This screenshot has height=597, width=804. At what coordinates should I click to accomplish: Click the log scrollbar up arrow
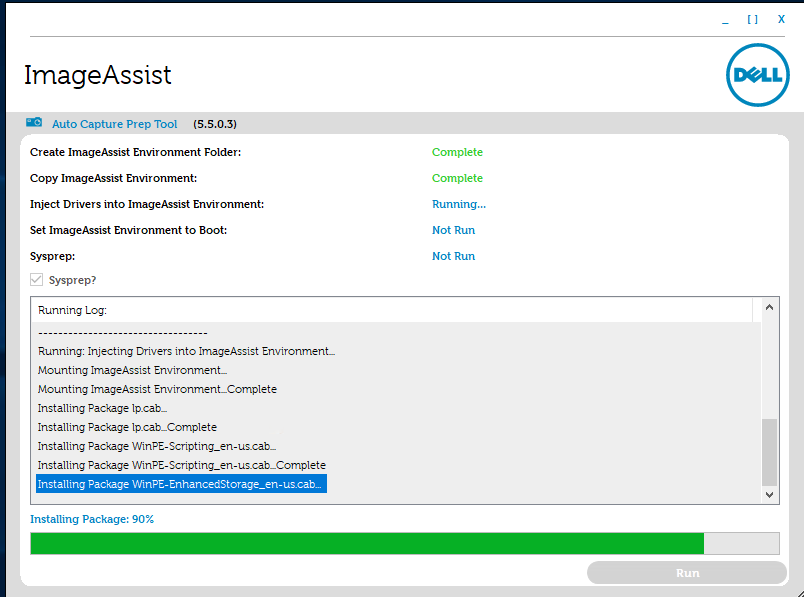(x=769, y=307)
